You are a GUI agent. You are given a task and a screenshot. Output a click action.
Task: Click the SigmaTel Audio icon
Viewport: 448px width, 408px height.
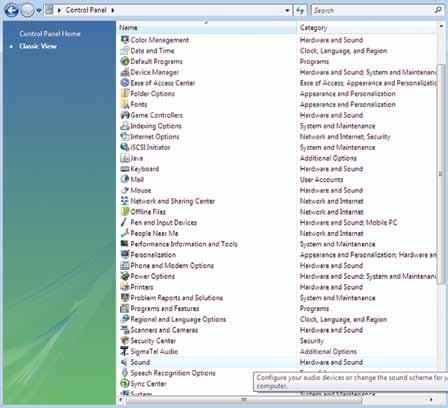coord(125,351)
